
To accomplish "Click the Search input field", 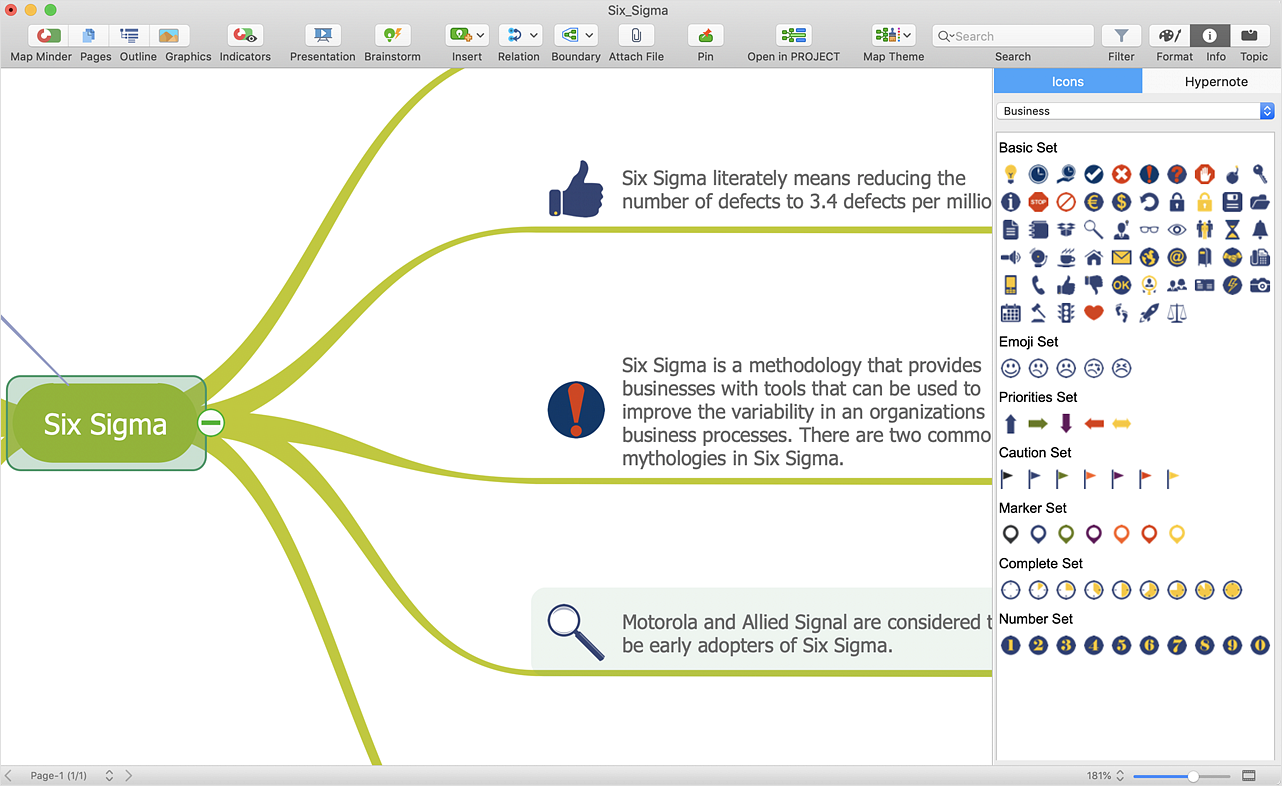I will tap(1020, 36).
